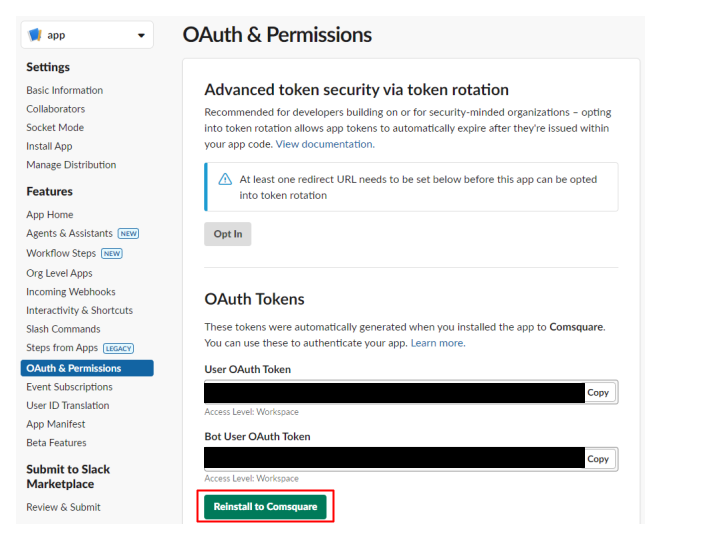Go to Event Subscriptions

[x=69, y=387]
